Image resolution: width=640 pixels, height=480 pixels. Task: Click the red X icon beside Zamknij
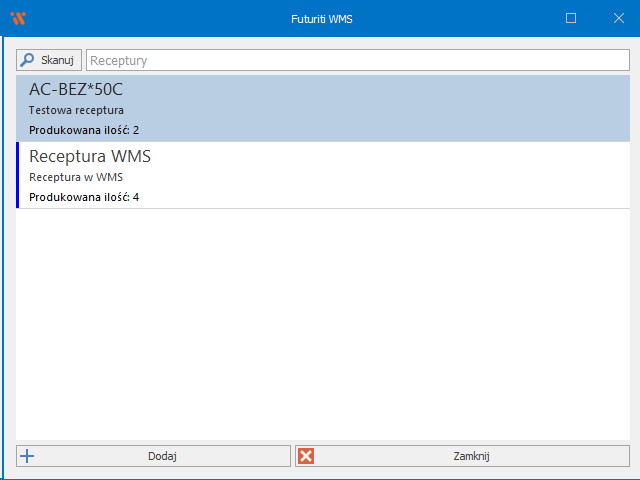(307, 456)
